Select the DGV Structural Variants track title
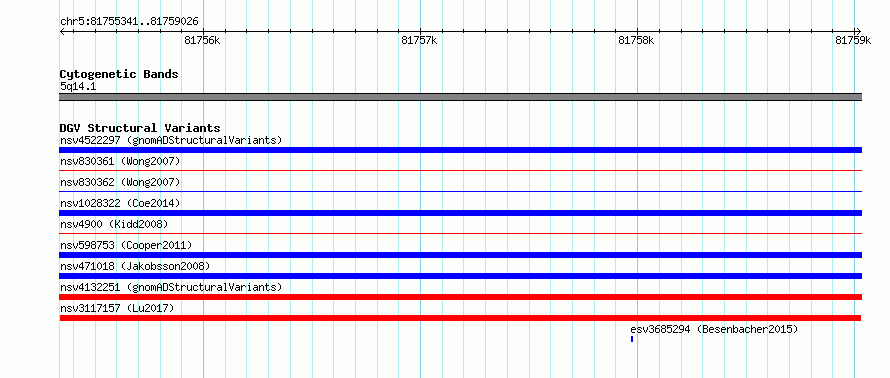The width and height of the screenshot is (890, 378). coord(140,128)
